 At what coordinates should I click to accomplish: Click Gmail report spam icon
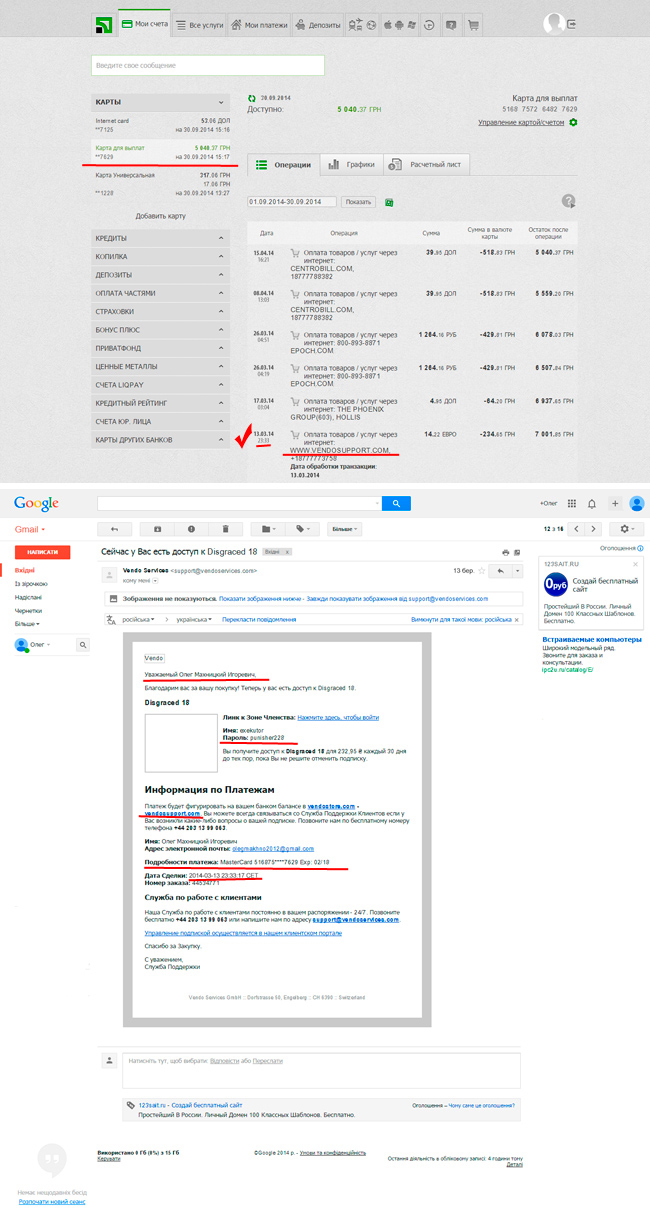click(191, 528)
